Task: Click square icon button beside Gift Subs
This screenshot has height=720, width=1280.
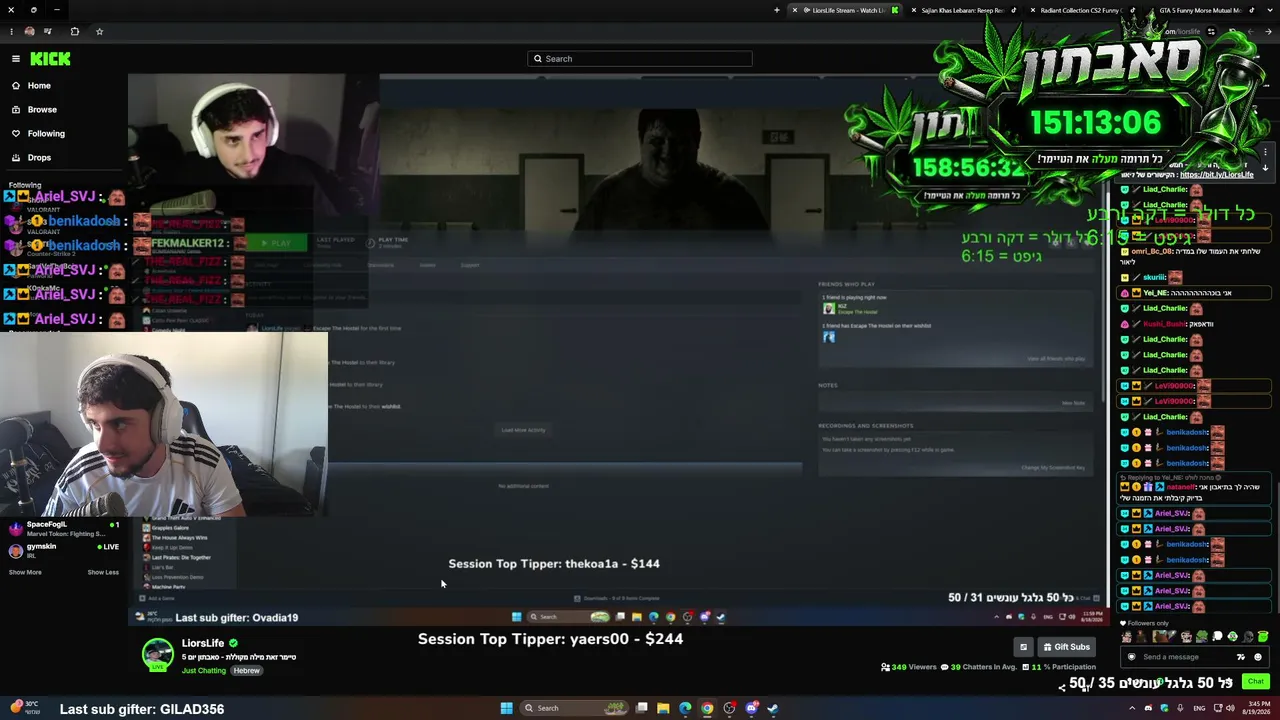Action: tap(1023, 647)
